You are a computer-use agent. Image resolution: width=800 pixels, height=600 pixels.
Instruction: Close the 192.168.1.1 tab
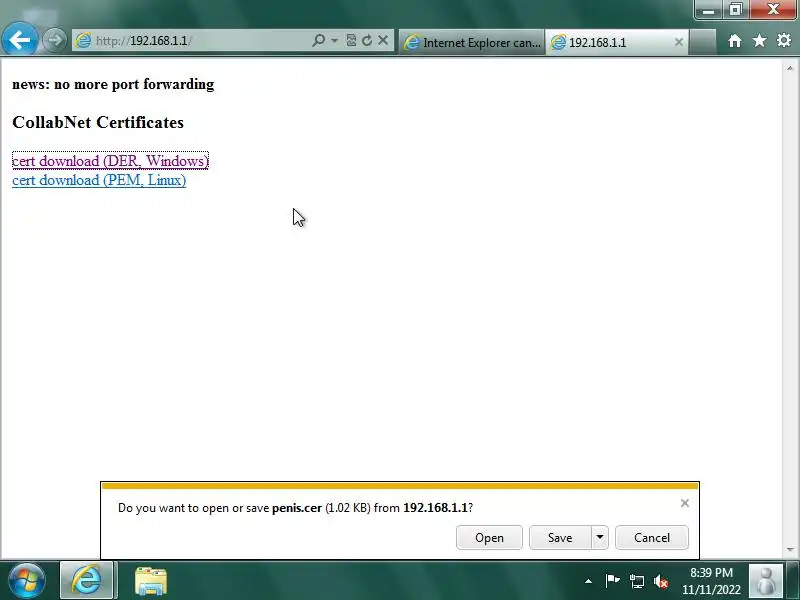679,42
